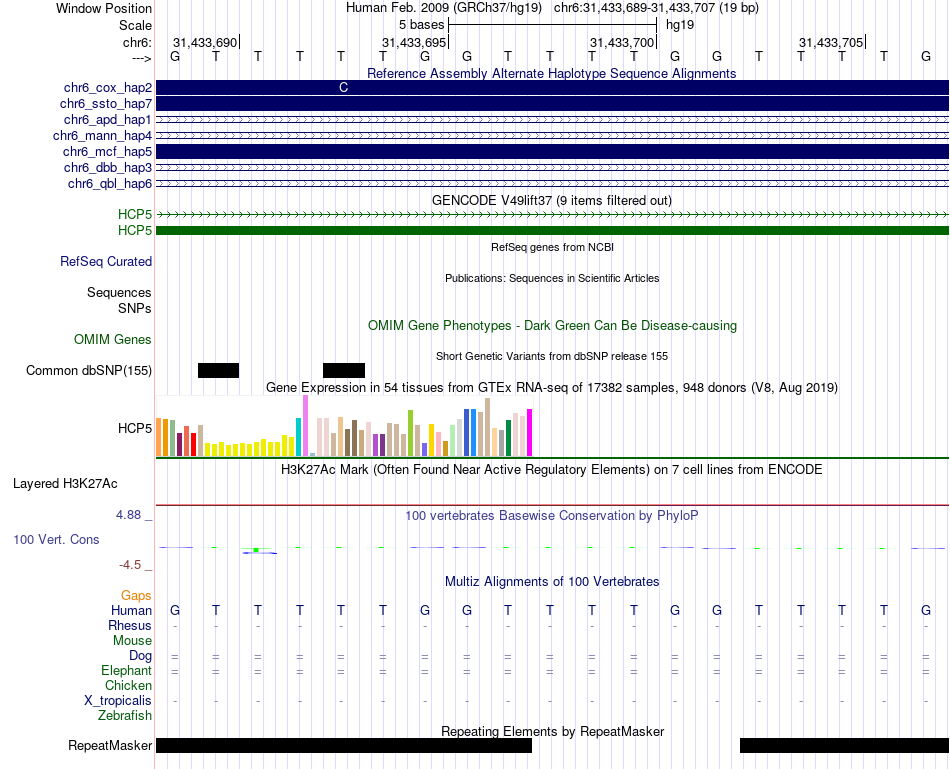This screenshot has height=769, width=950.
Task: Select the C mismatch in chr6_cox_hap2 alignment
Action: [x=344, y=88]
